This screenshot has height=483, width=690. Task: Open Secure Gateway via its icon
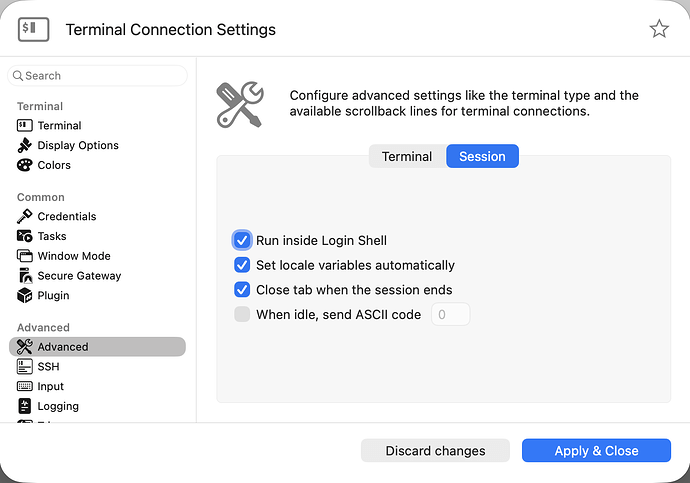(x=25, y=276)
